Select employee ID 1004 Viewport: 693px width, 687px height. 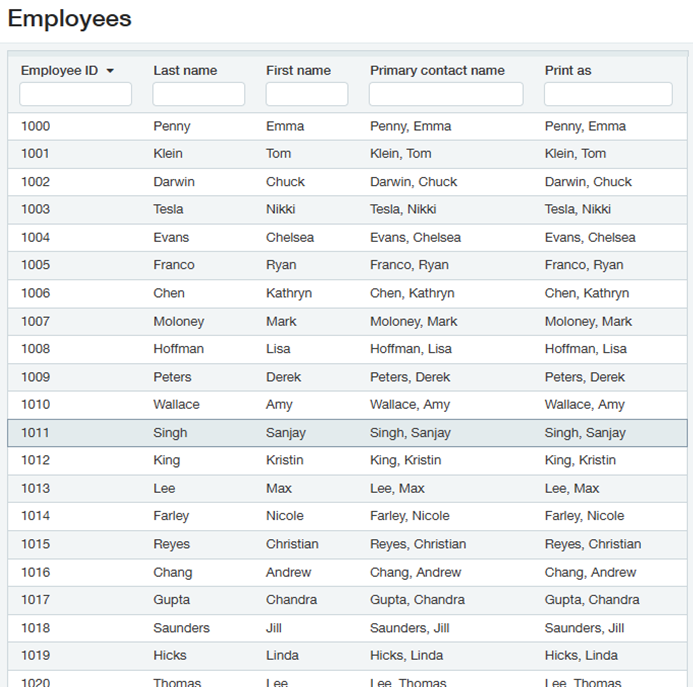36,237
